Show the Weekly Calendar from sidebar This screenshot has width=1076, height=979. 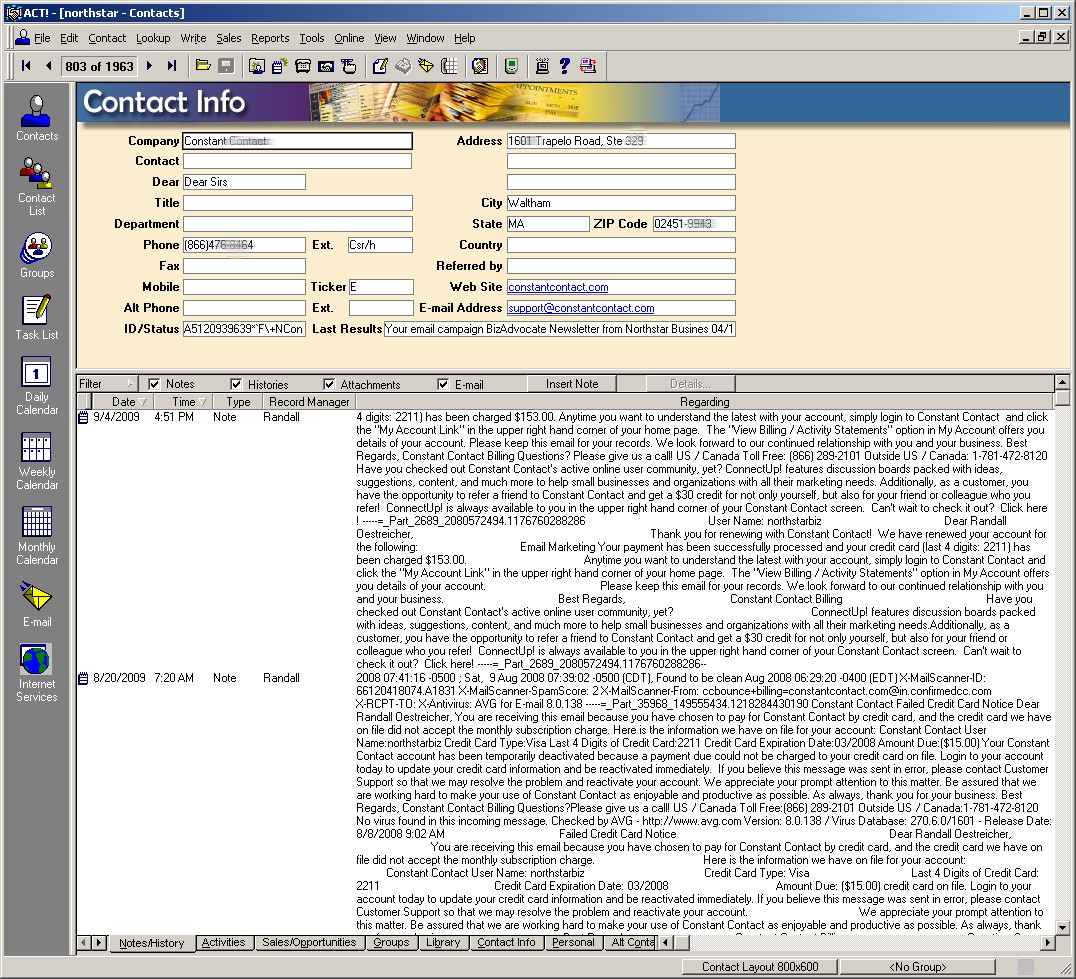[x=37, y=461]
